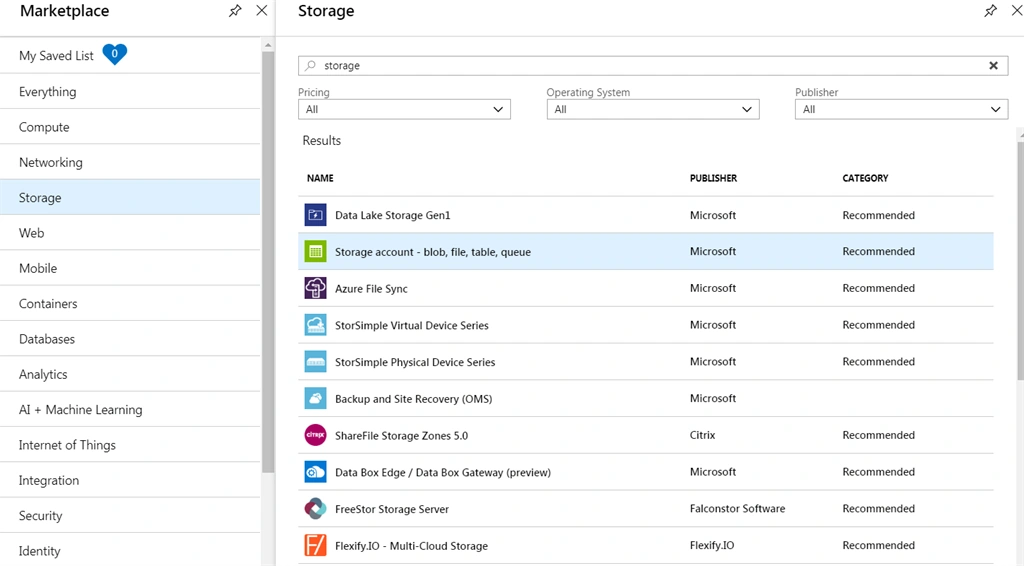Clear the storage search text
The width and height of the screenshot is (1024, 566).
point(993,65)
